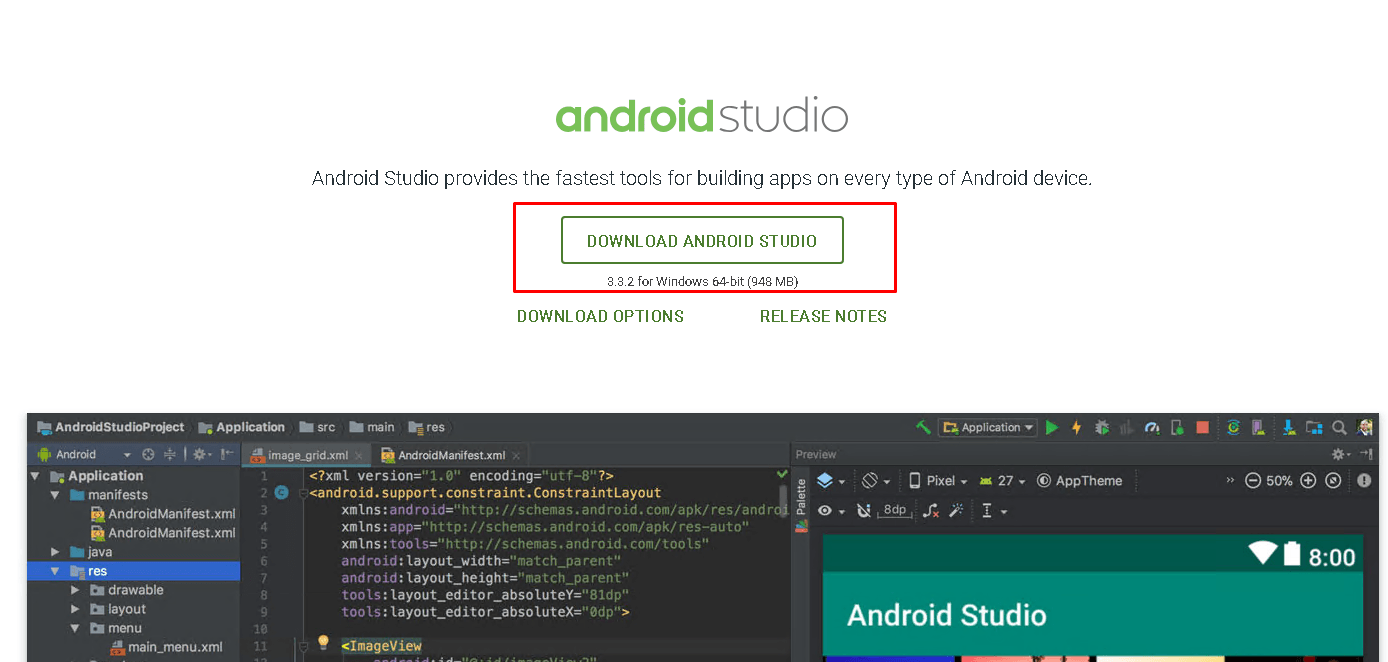Click the Application breadcrumb item
The image size is (1388, 662).
(242, 427)
